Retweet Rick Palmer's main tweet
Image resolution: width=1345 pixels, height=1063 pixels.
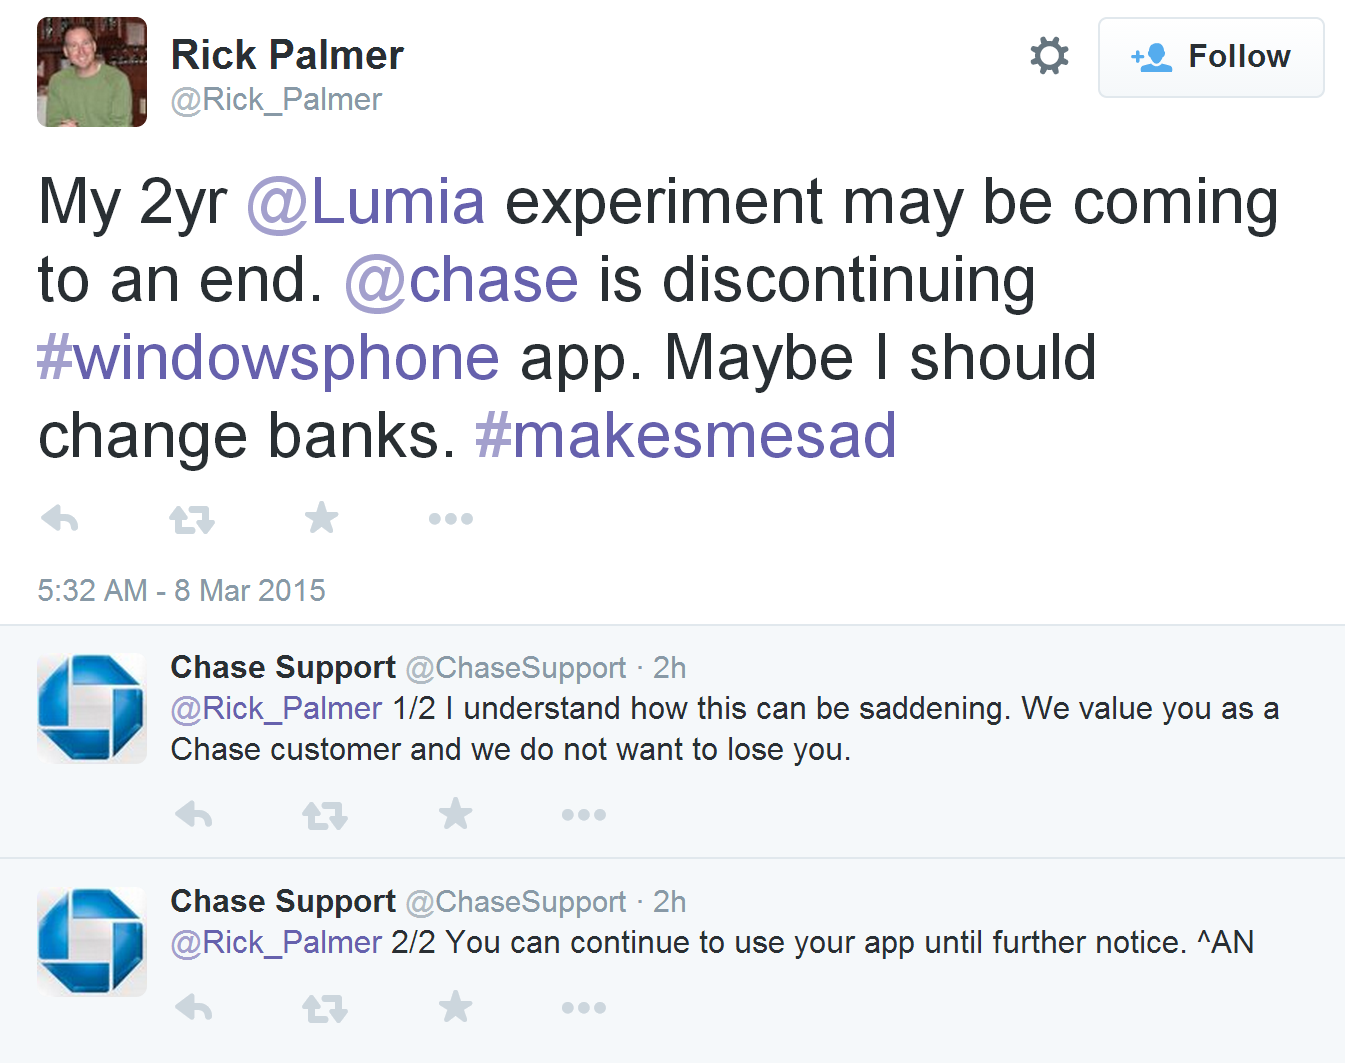click(191, 519)
